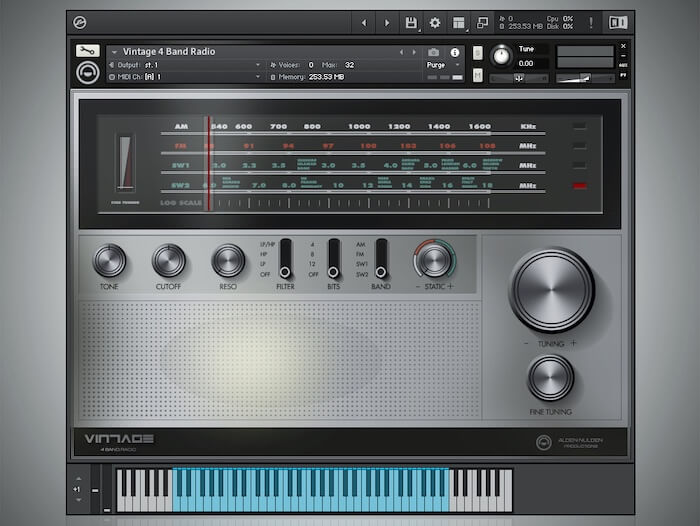700x526 pixels.
Task: Click the CUTOFF knob
Action: pos(168,261)
